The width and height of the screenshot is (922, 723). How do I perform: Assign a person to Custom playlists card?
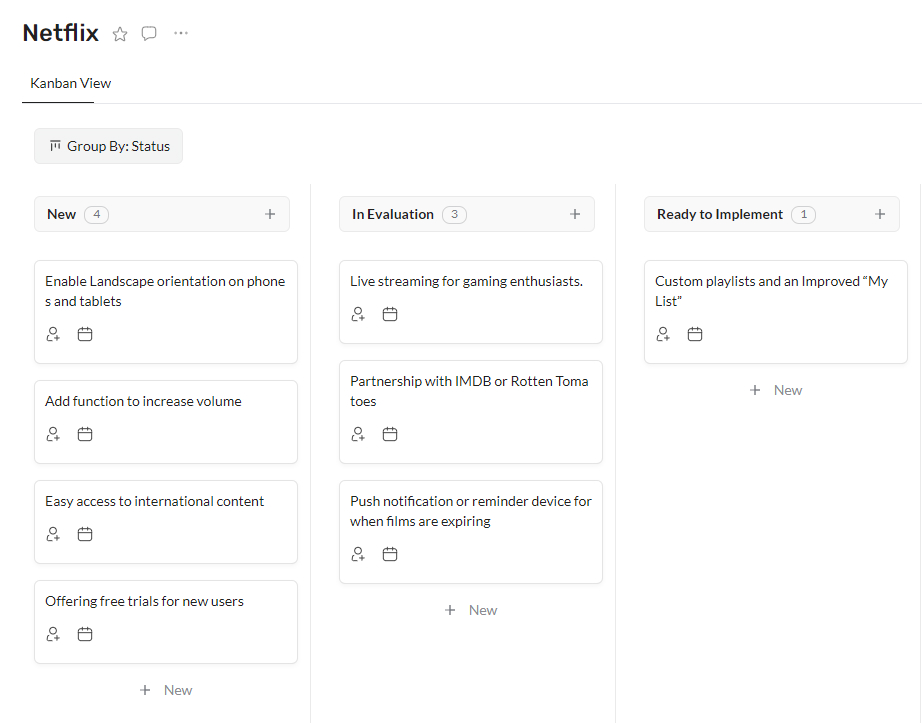pos(663,334)
